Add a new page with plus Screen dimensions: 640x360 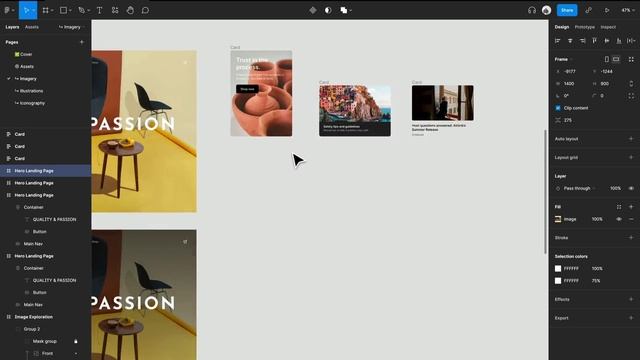coord(82,42)
